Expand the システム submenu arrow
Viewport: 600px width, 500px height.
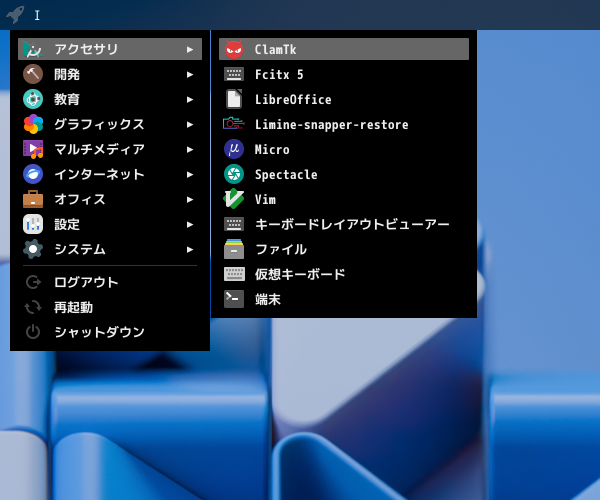pyautogui.click(x=190, y=249)
